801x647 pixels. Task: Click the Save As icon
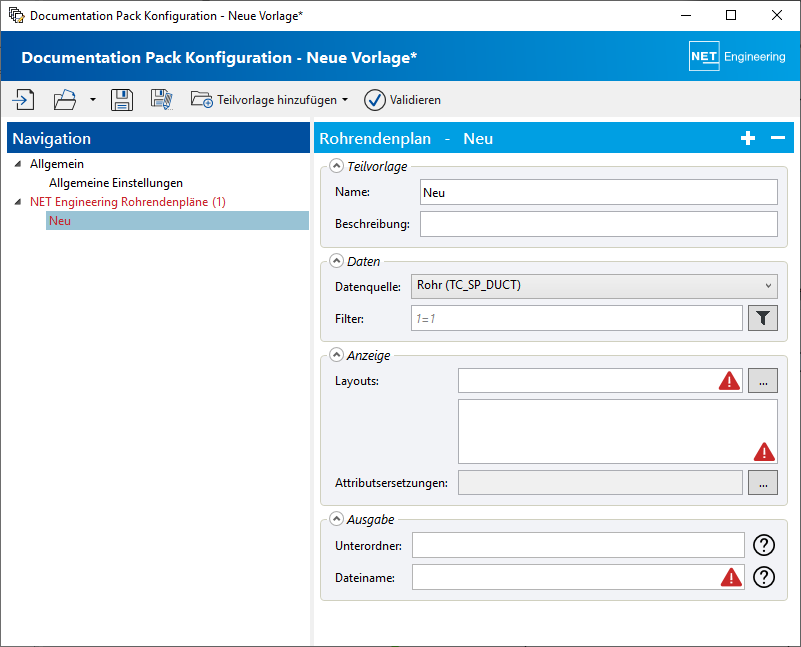coord(162,100)
